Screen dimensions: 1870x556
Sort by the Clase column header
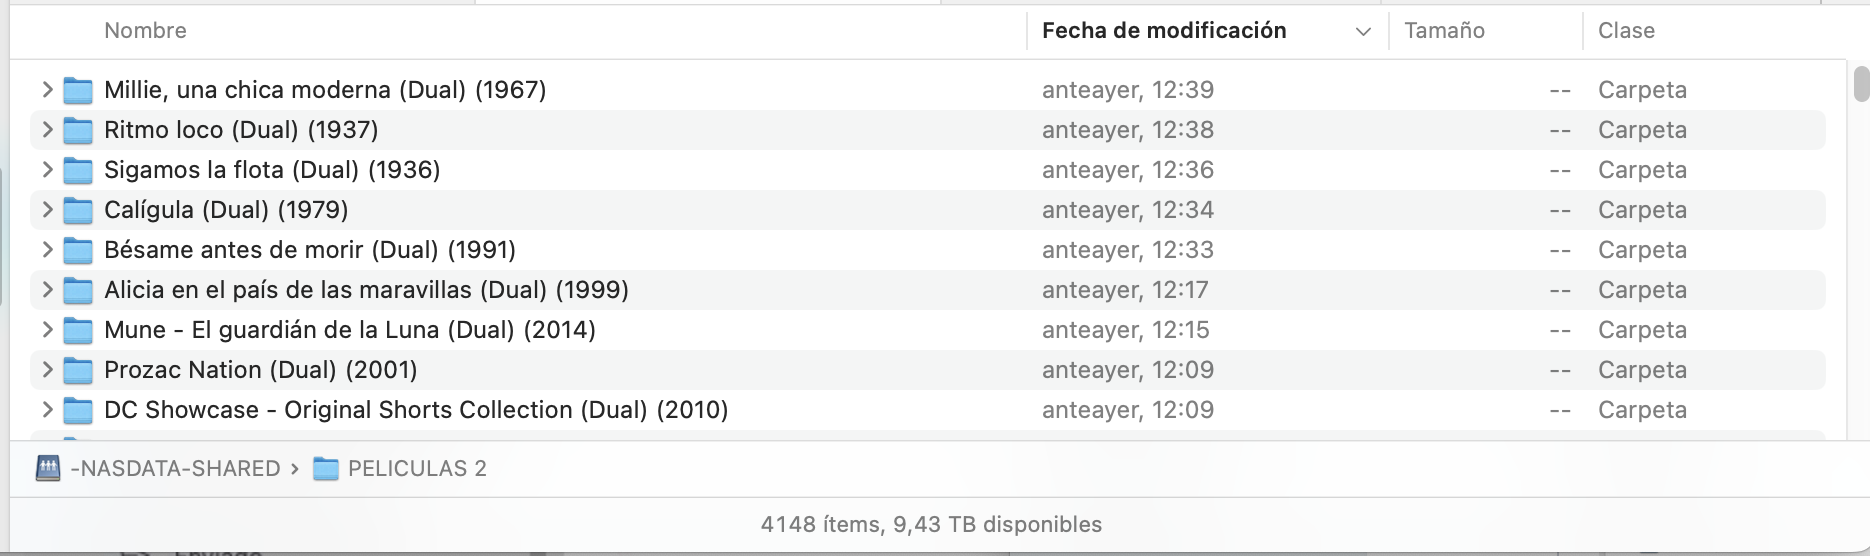tap(1626, 31)
